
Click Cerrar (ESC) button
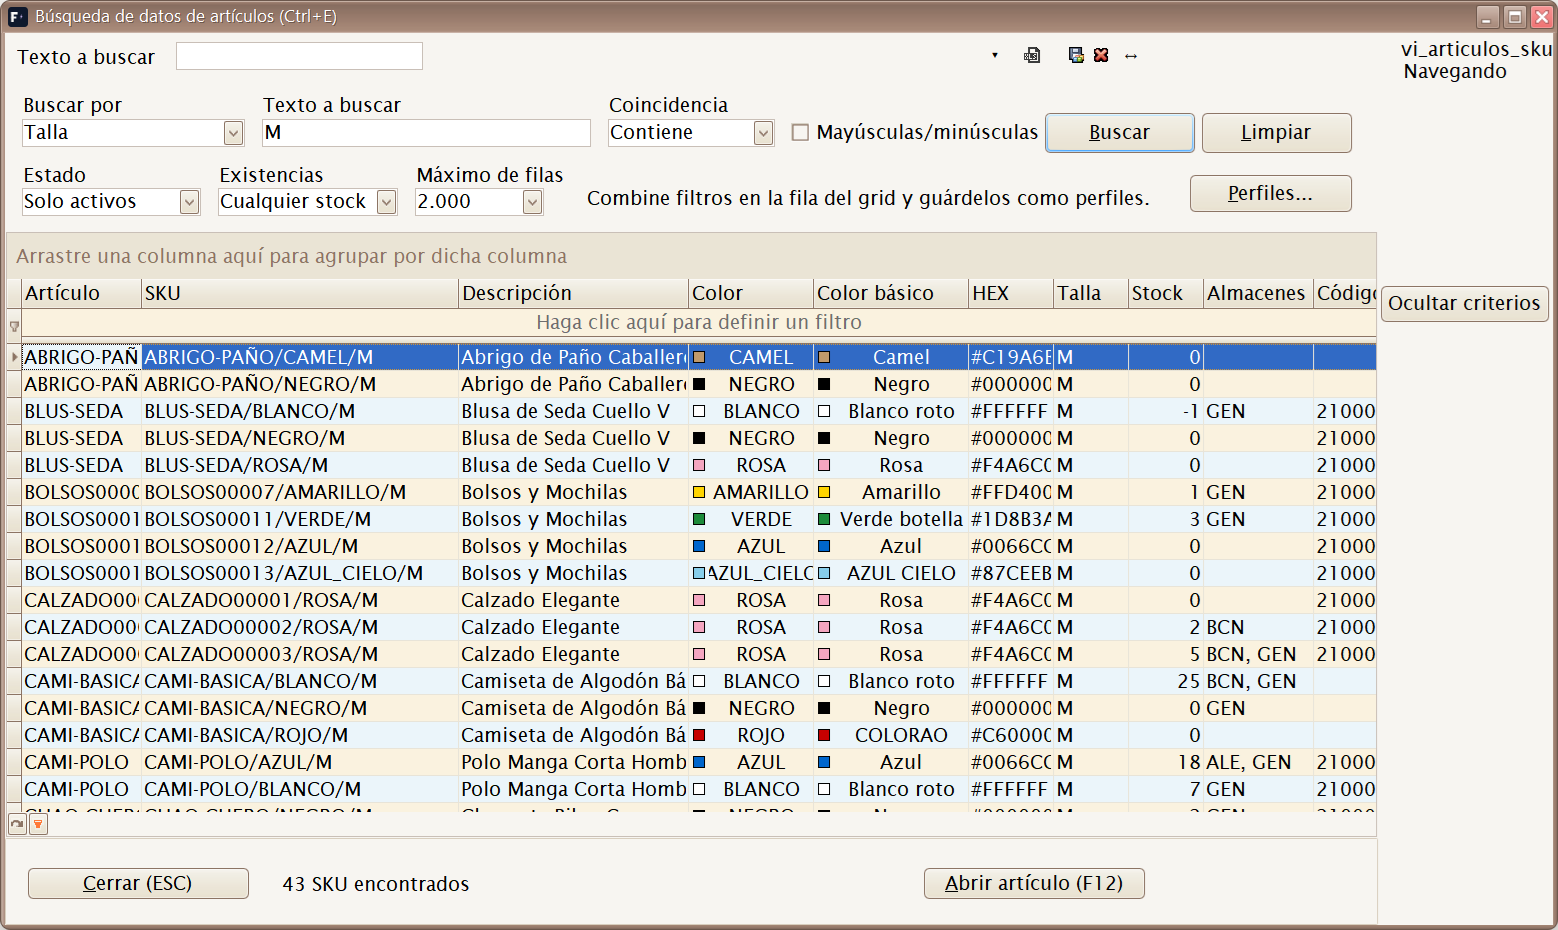tap(138, 884)
